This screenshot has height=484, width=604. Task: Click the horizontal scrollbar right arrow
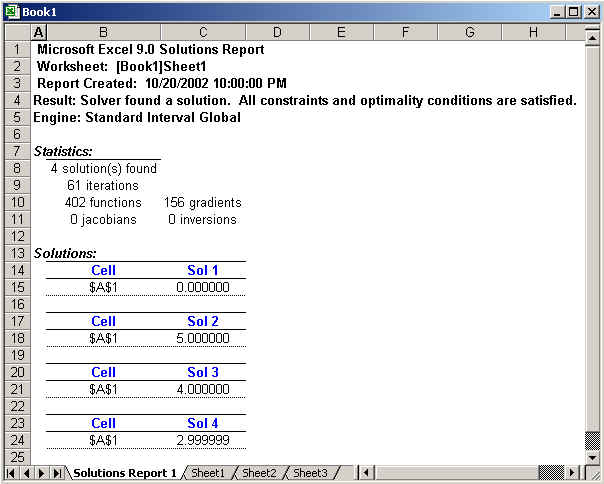click(x=572, y=473)
